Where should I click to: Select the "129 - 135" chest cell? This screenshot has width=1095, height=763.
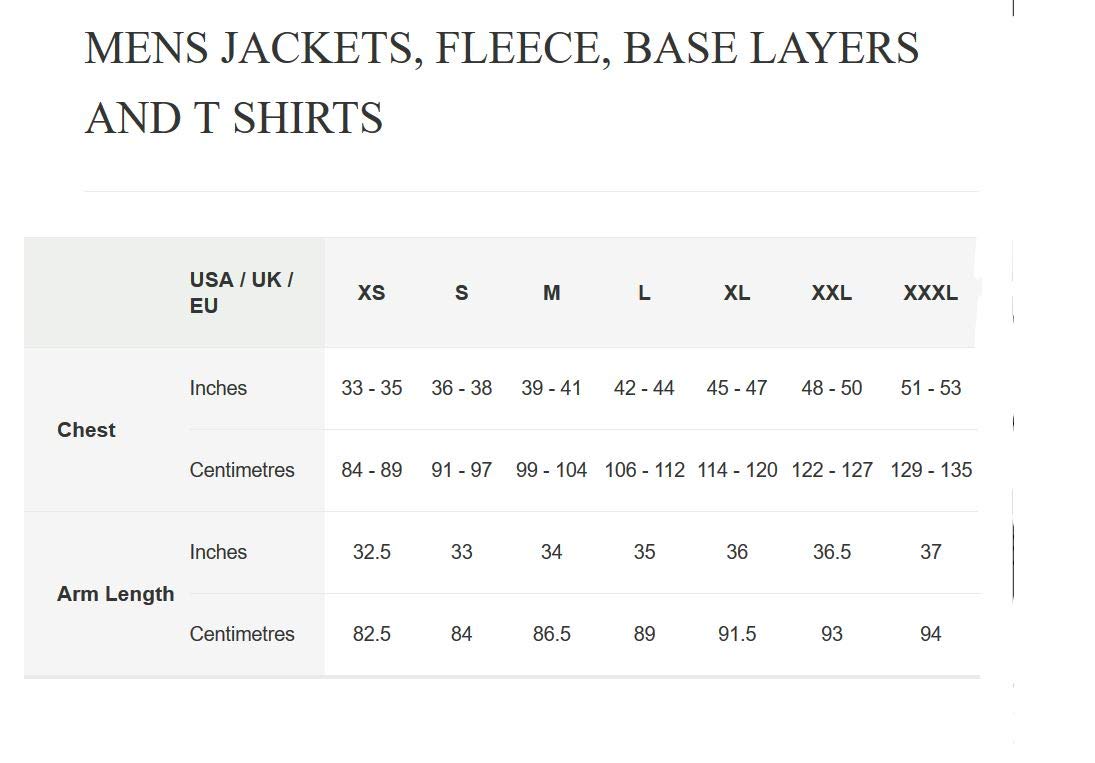coord(930,470)
